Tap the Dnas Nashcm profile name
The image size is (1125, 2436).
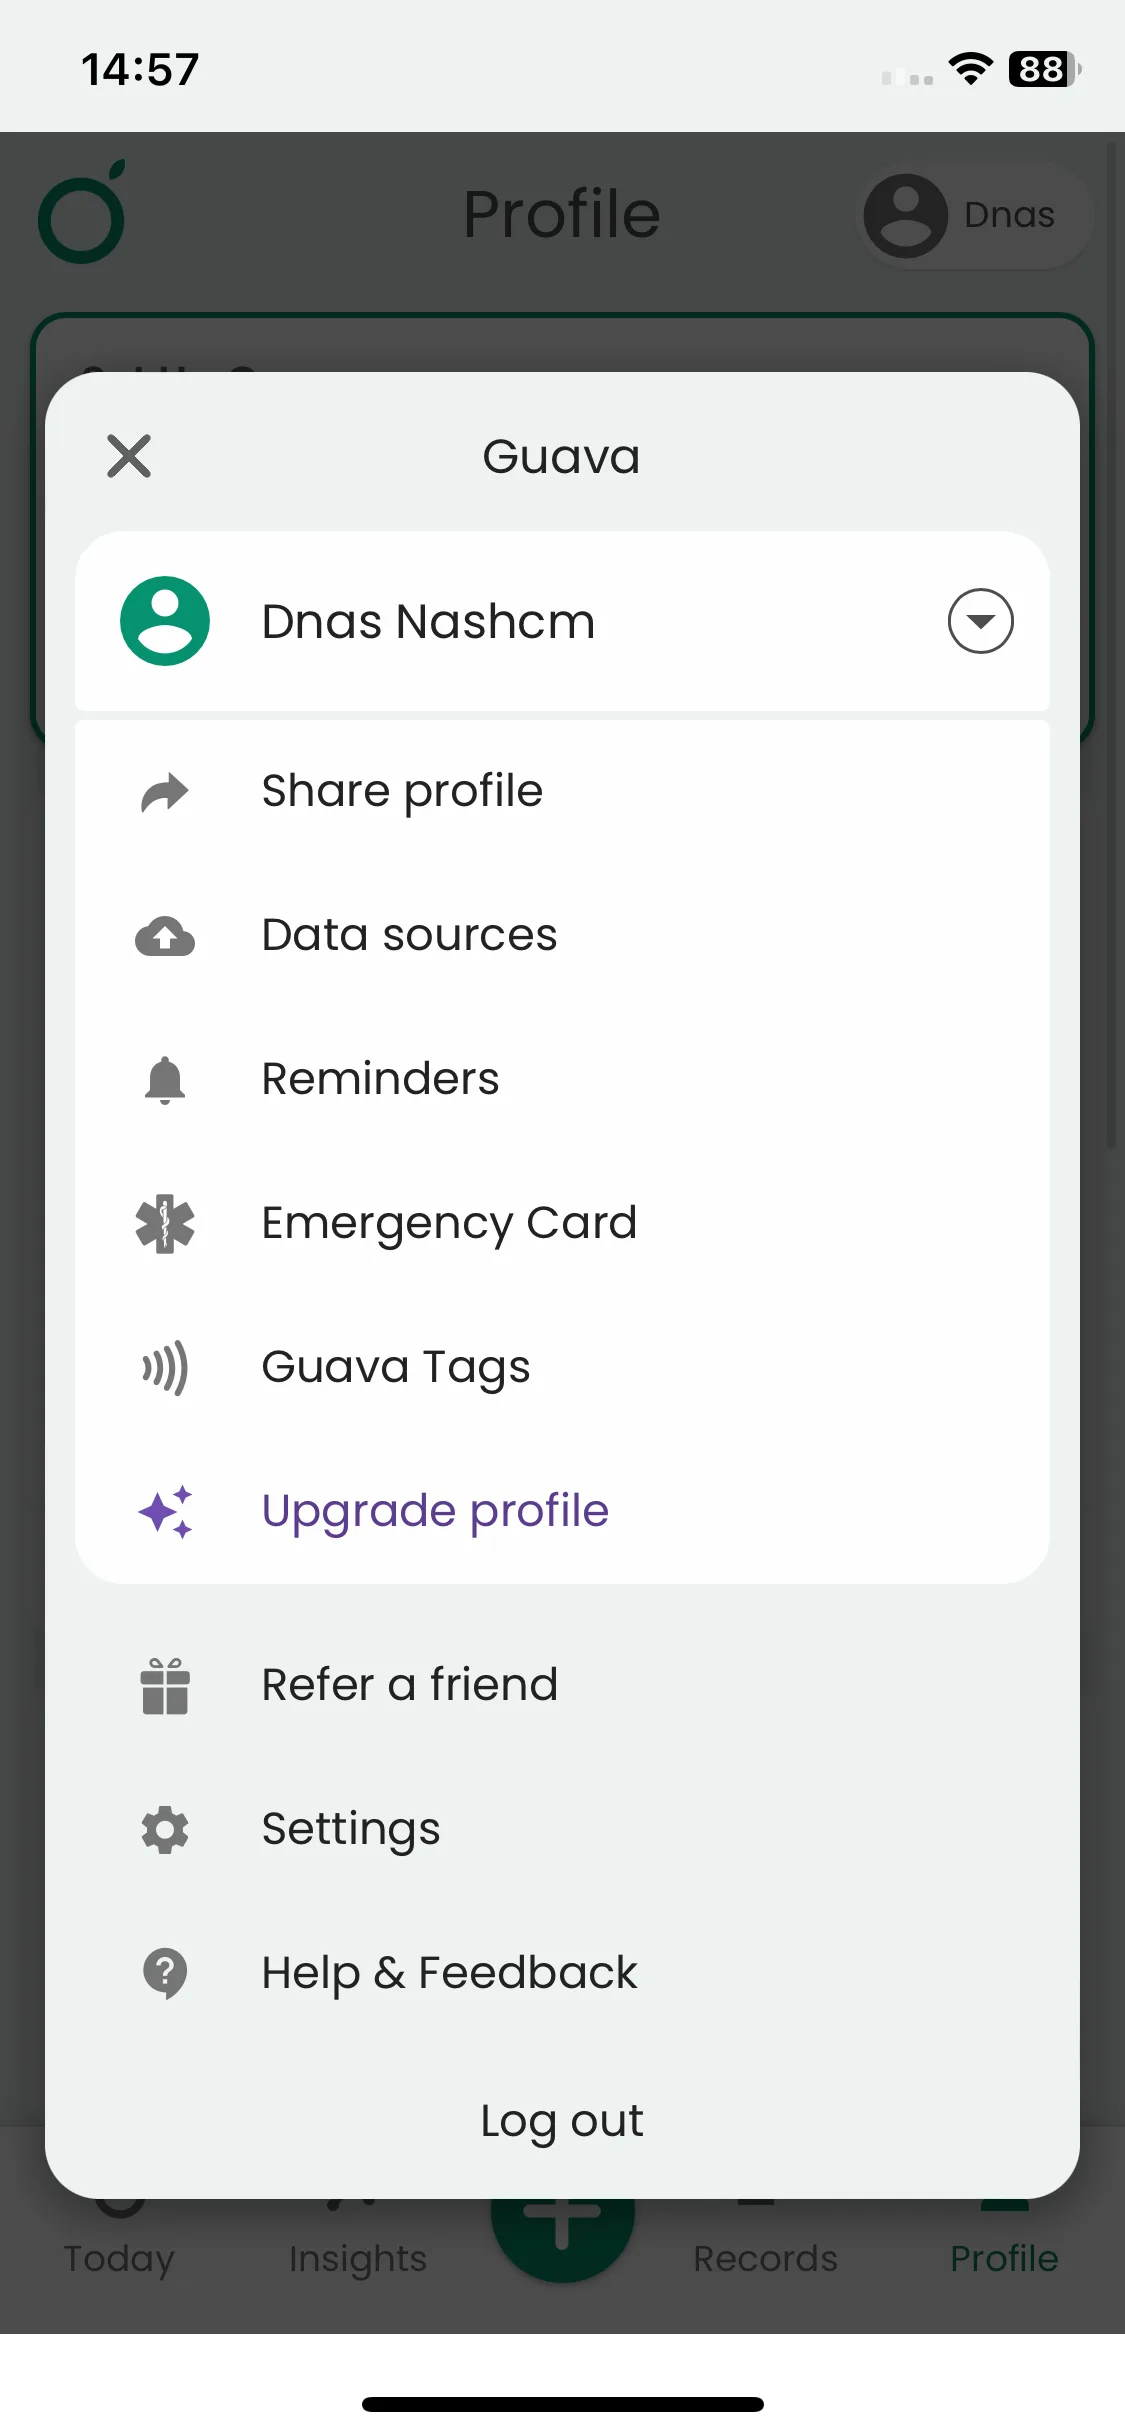(x=428, y=622)
